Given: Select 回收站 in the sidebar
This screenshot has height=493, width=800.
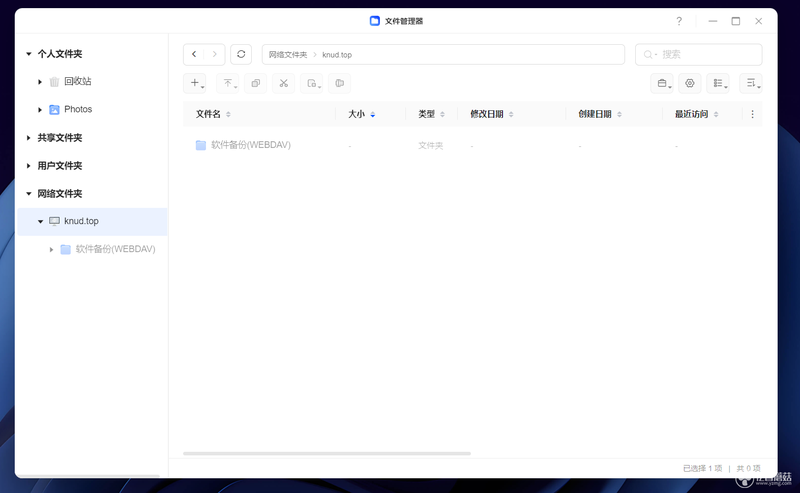Looking at the screenshot, I should 78,82.
